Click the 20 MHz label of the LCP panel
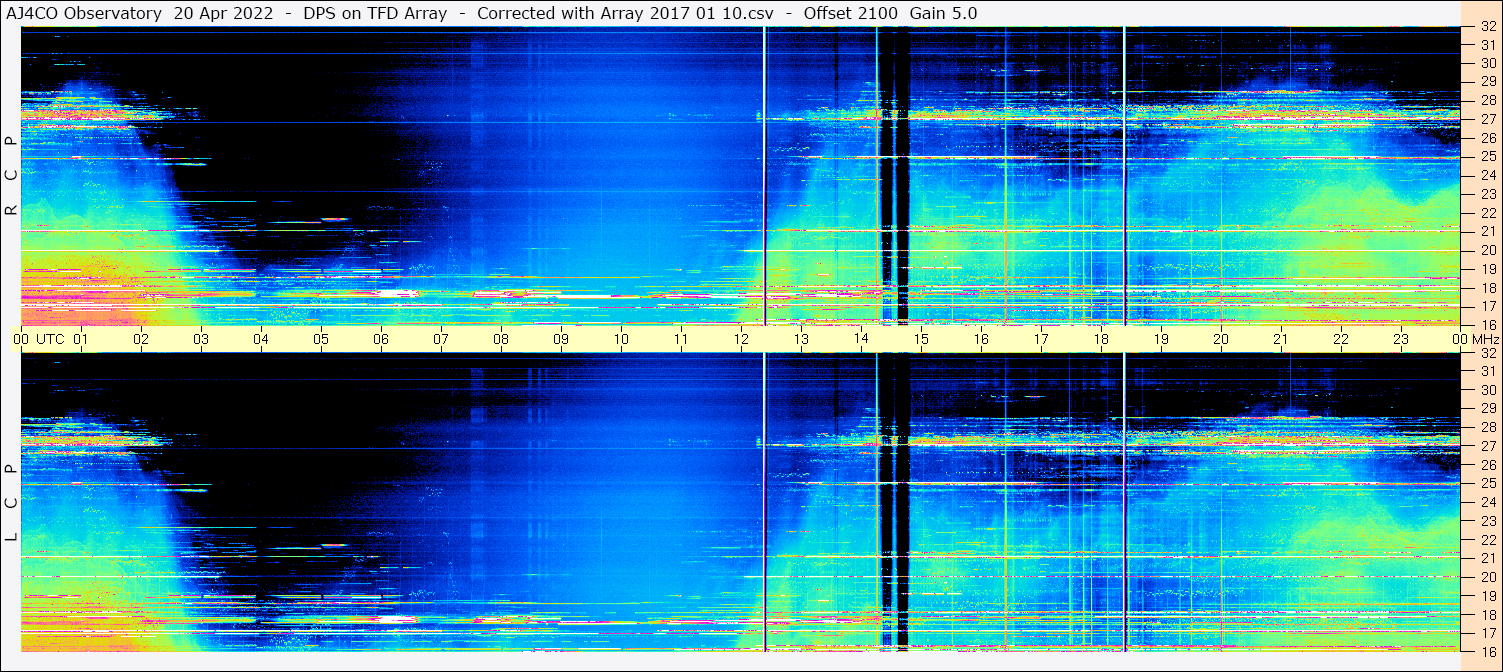1503x672 pixels. (1488, 577)
